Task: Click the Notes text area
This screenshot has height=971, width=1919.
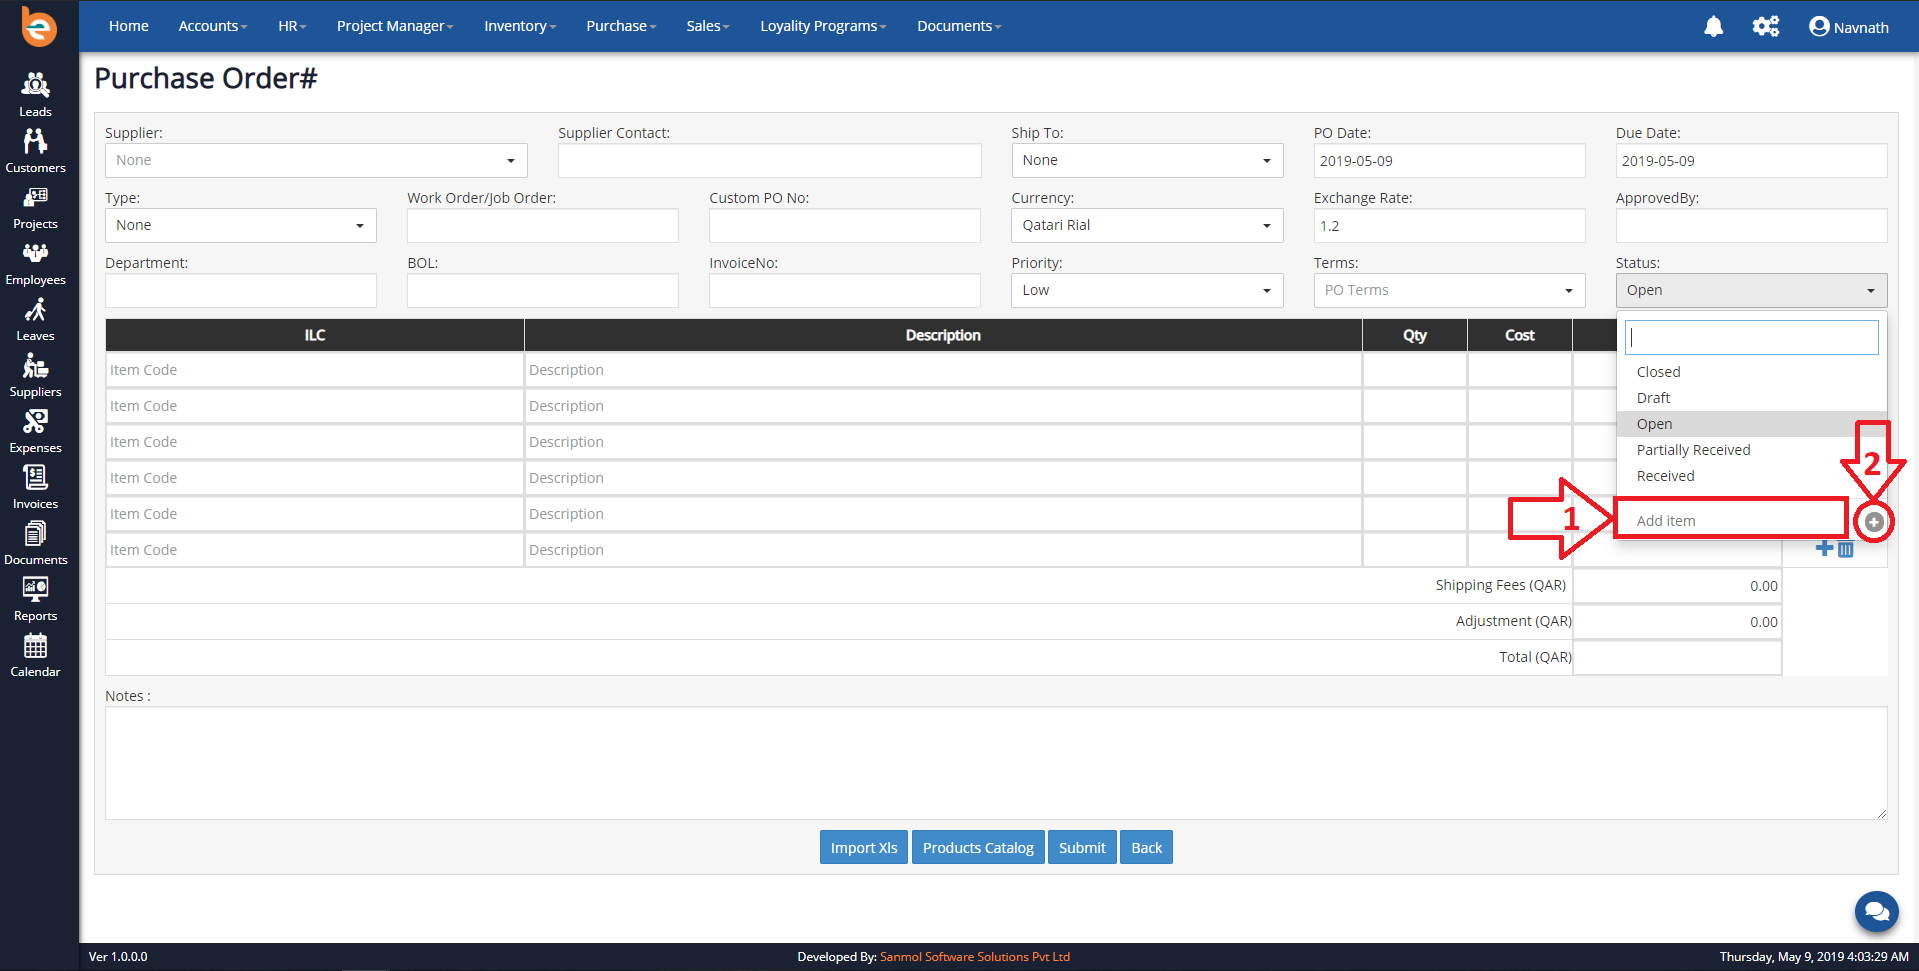Action: point(996,763)
